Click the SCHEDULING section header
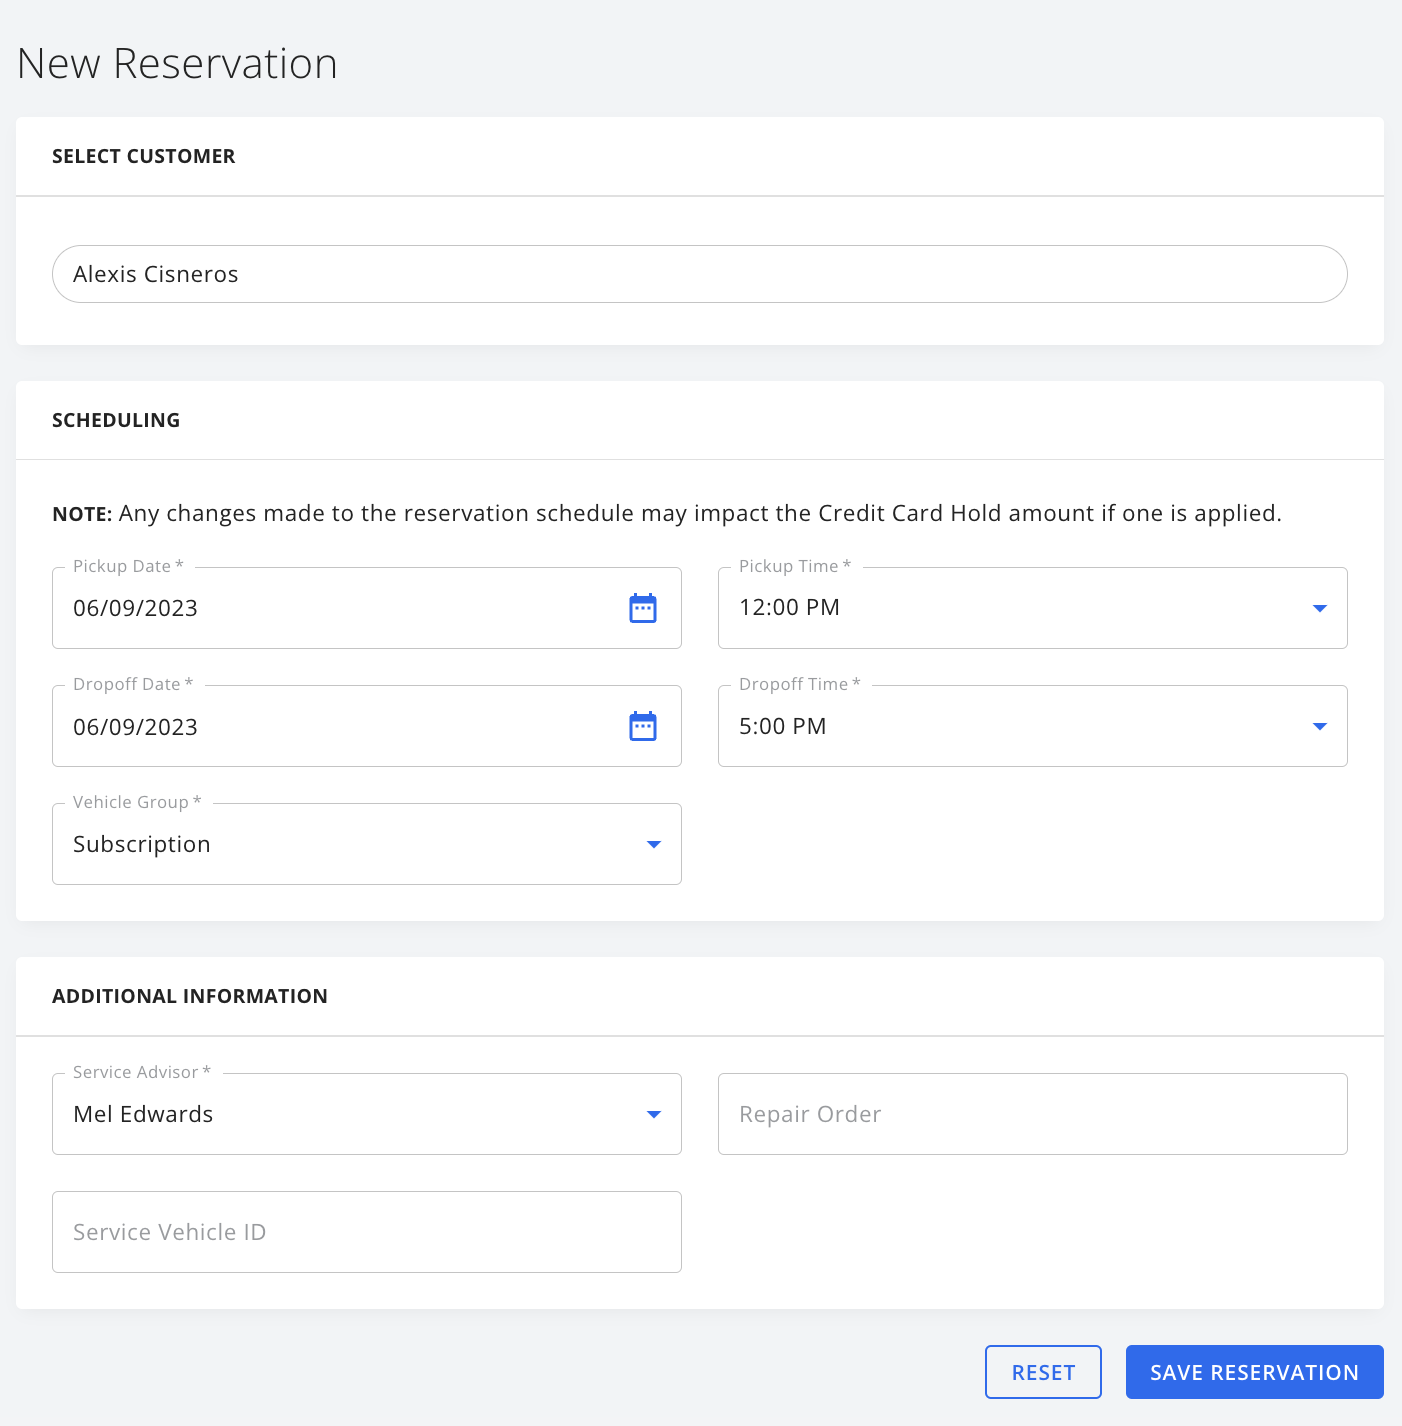The height and width of the screenshot is (1426, 1402). pos(116,420)
